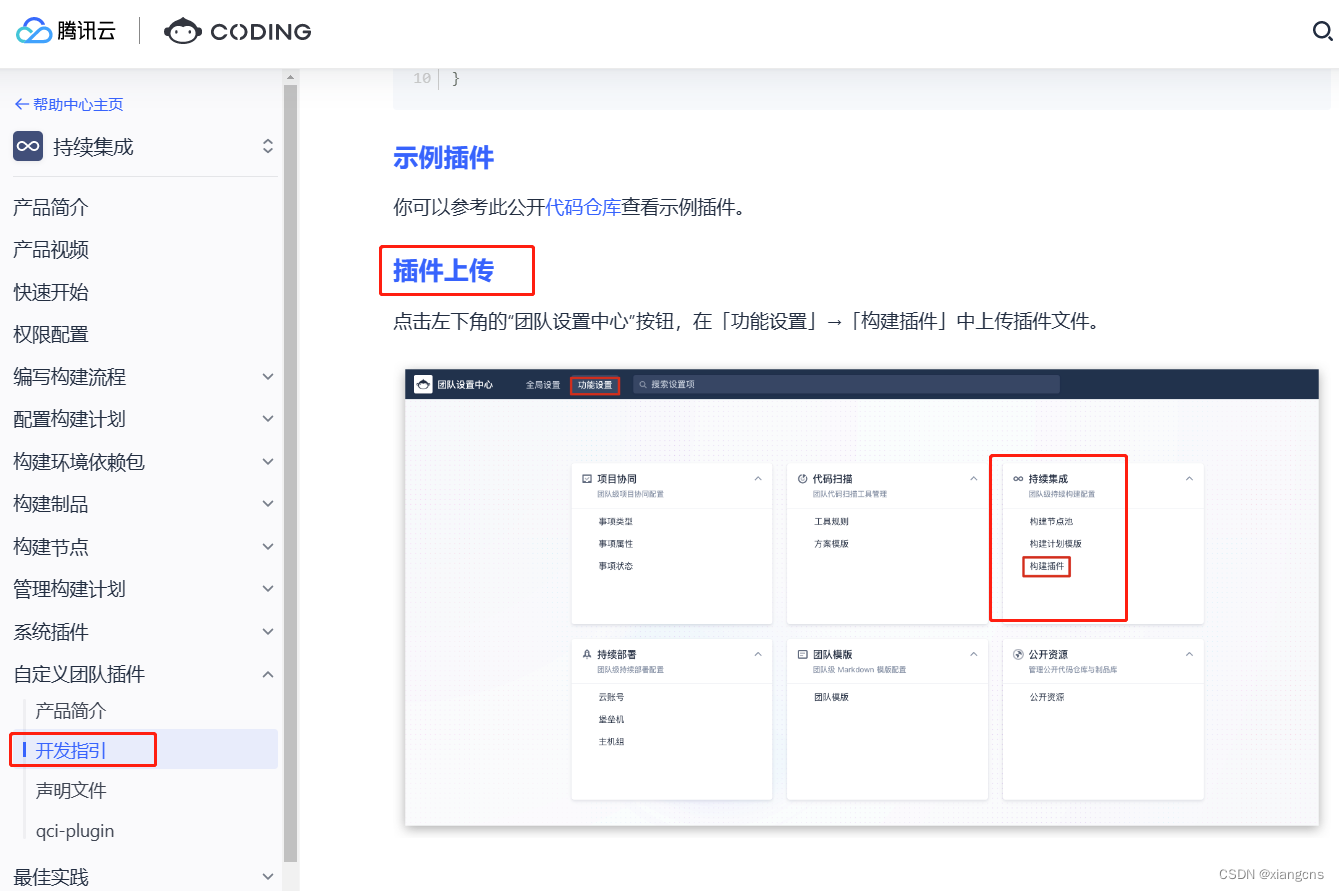Expand 配置构建计划 section chevron

point(267,419)
